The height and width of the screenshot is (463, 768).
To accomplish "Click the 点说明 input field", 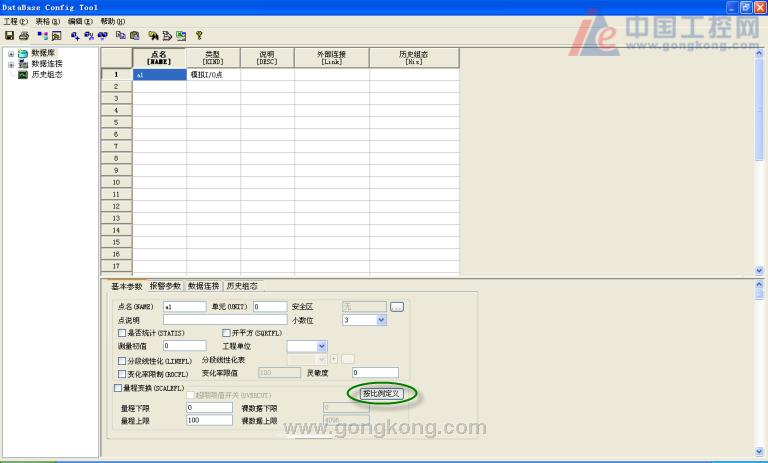I will 225,320.
